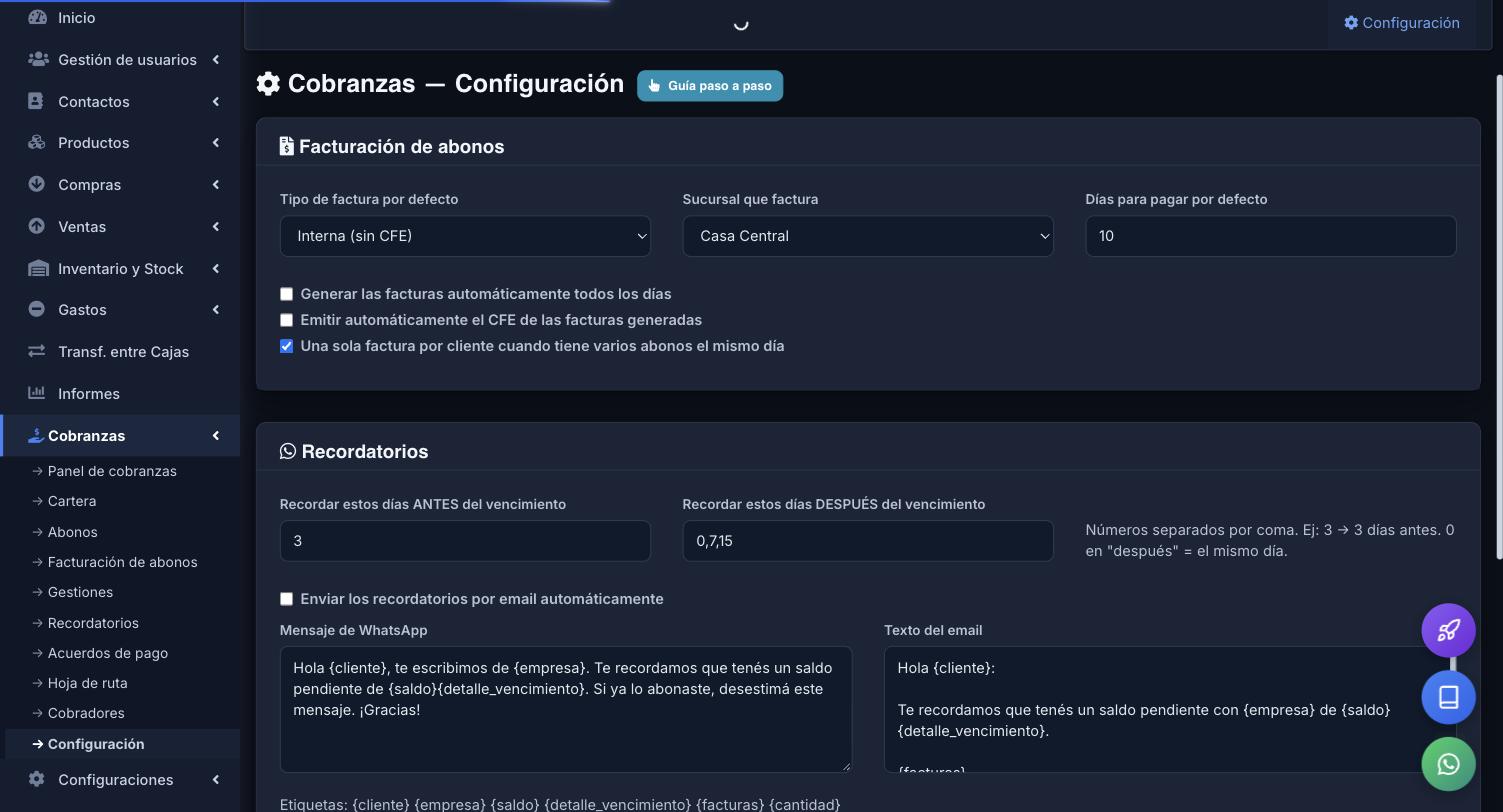Collapse the Cobranzas submenu arrow
The width and height of the screenshot is (1503, 812).
pos(216,435)
